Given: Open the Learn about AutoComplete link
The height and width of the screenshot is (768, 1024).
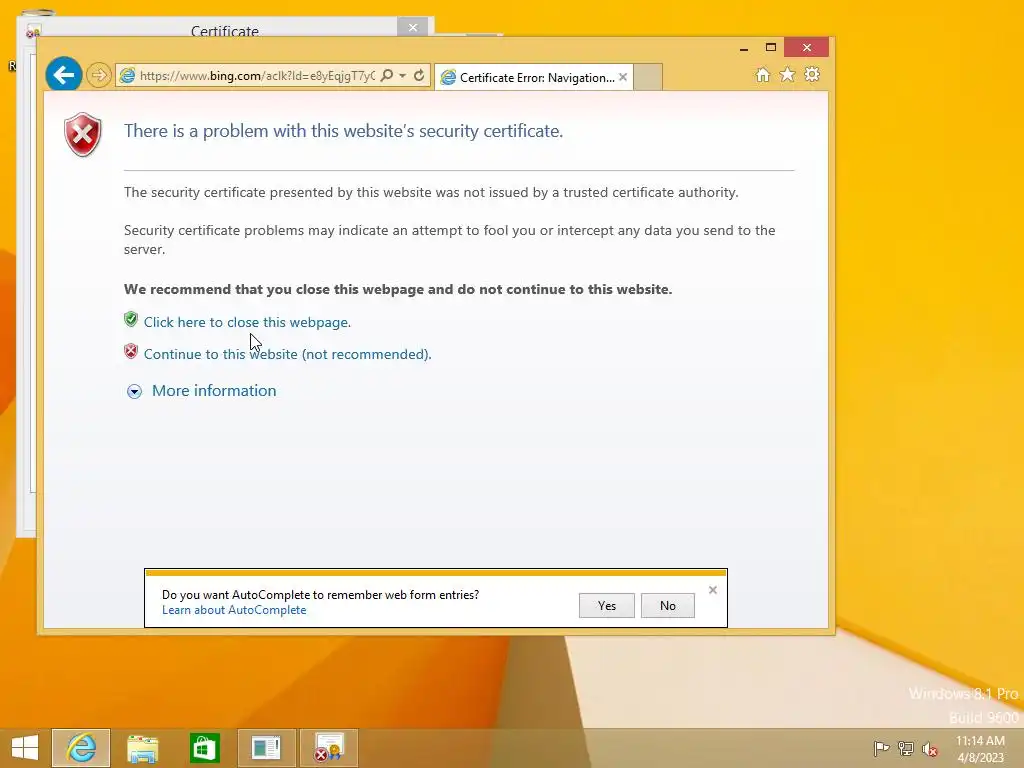Looking at the screenshot, I should tap(234, 610).
